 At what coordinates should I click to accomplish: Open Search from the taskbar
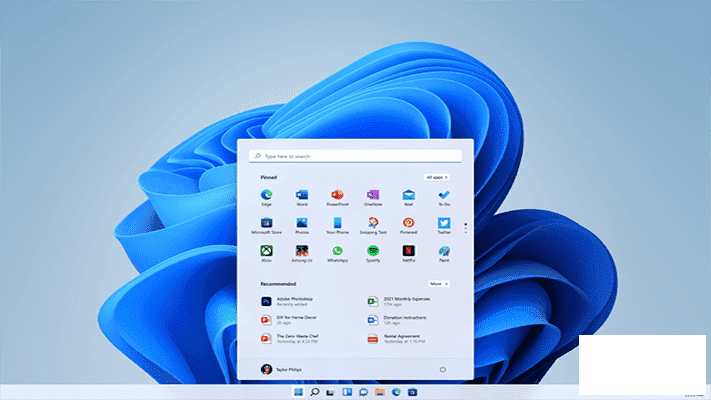click(x=314, y=392)
